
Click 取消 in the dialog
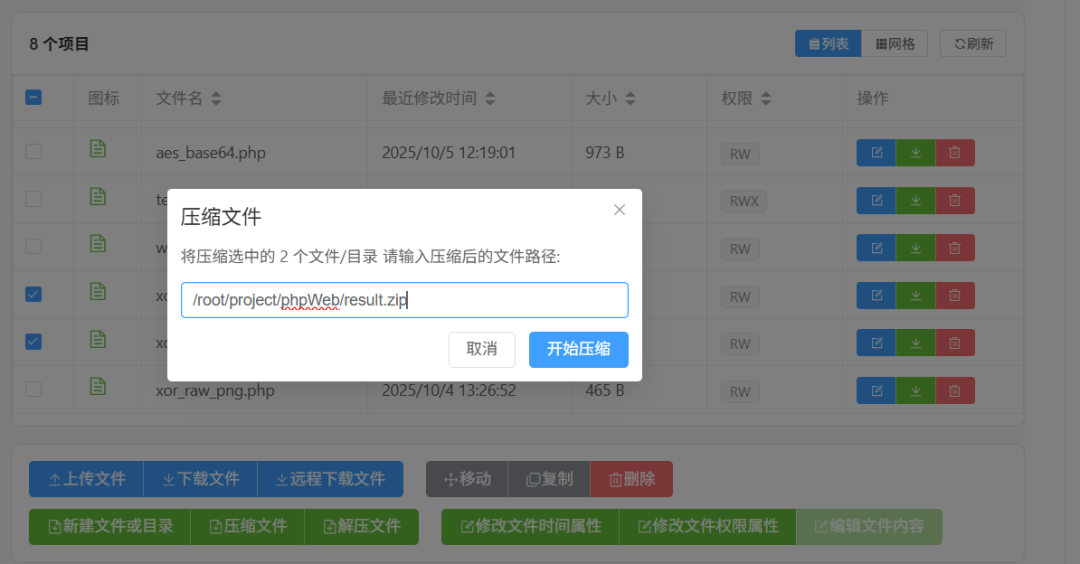(x=481, y=349)
